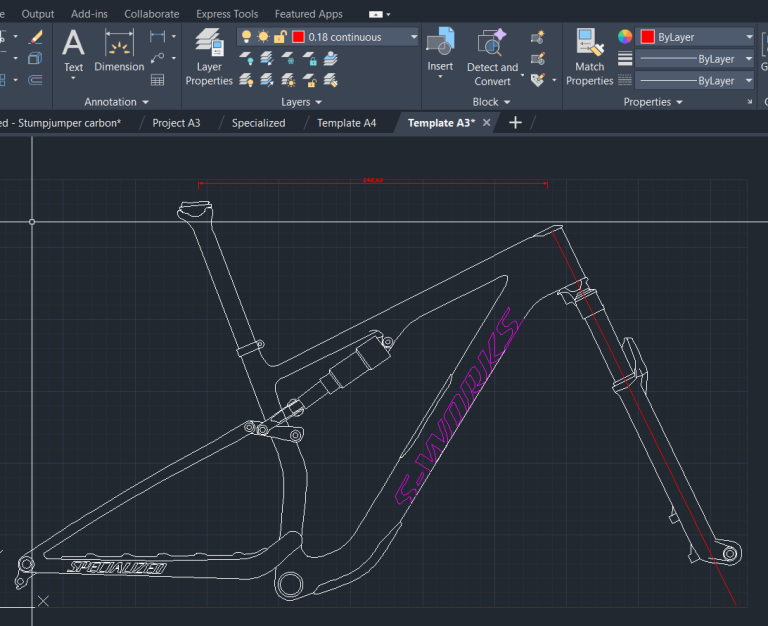Open the Express Tools ribbon tab
The width and height of the screenshot is (768, 626).
[227, 14]
